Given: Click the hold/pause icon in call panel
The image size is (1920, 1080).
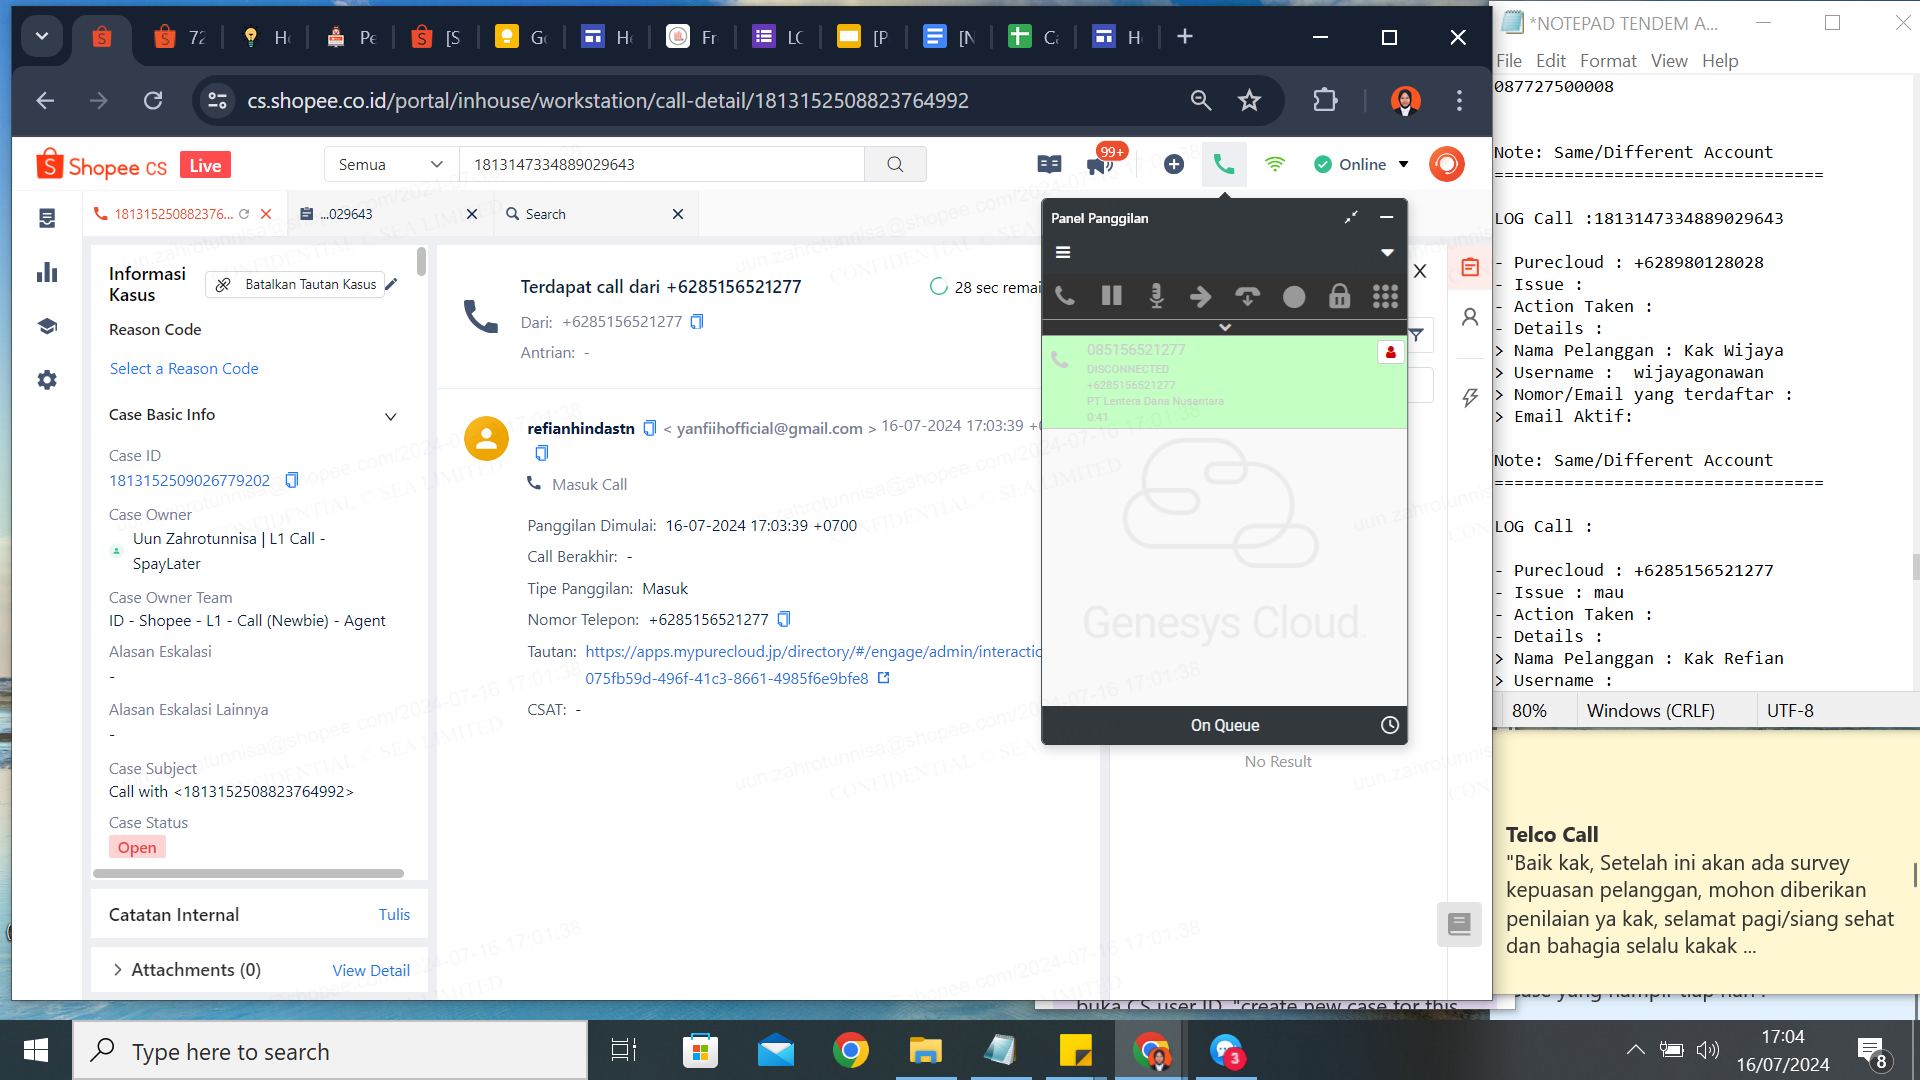Looking at the screenshot, I should pos(1111,296).
